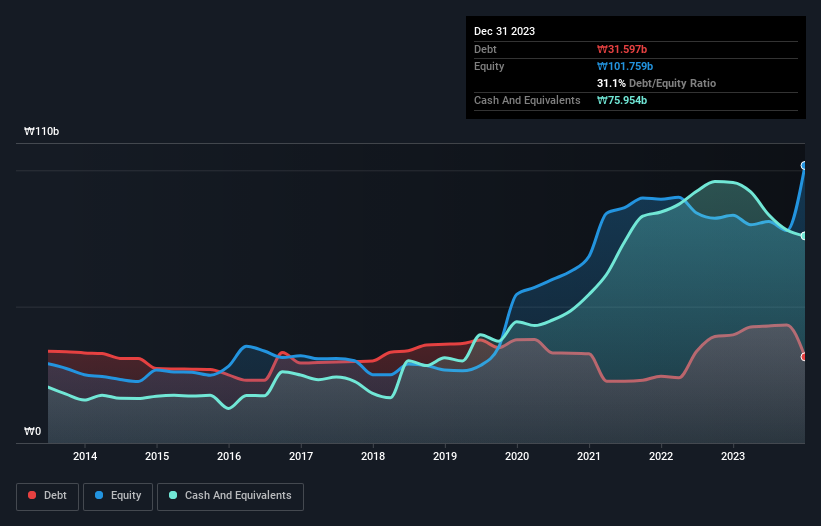
Task: Click the Equity label in tooltip
Action: tap(489, 66)
